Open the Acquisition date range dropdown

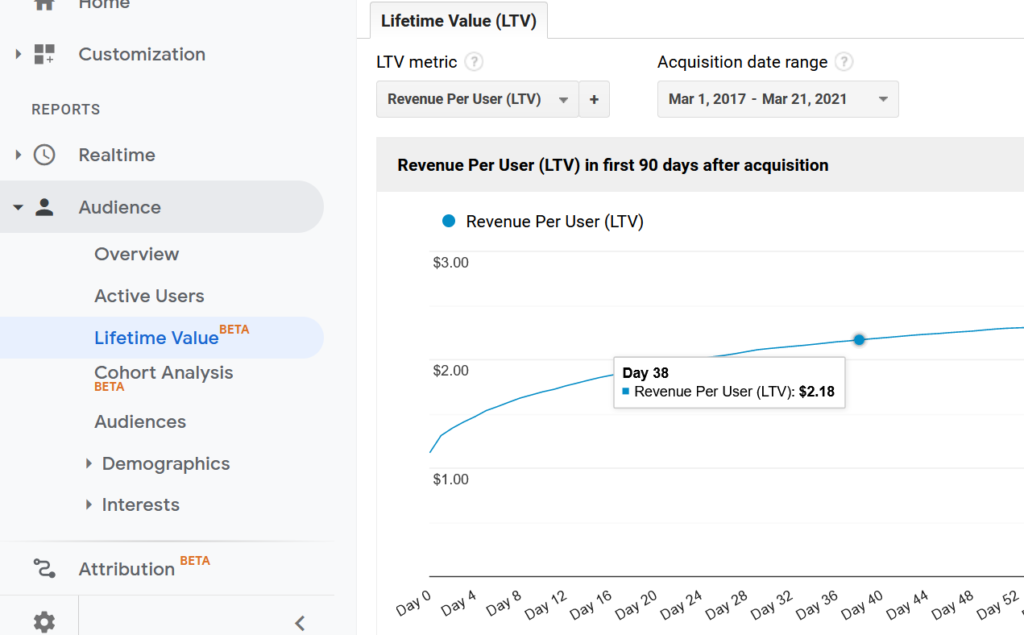pos(778,99)
